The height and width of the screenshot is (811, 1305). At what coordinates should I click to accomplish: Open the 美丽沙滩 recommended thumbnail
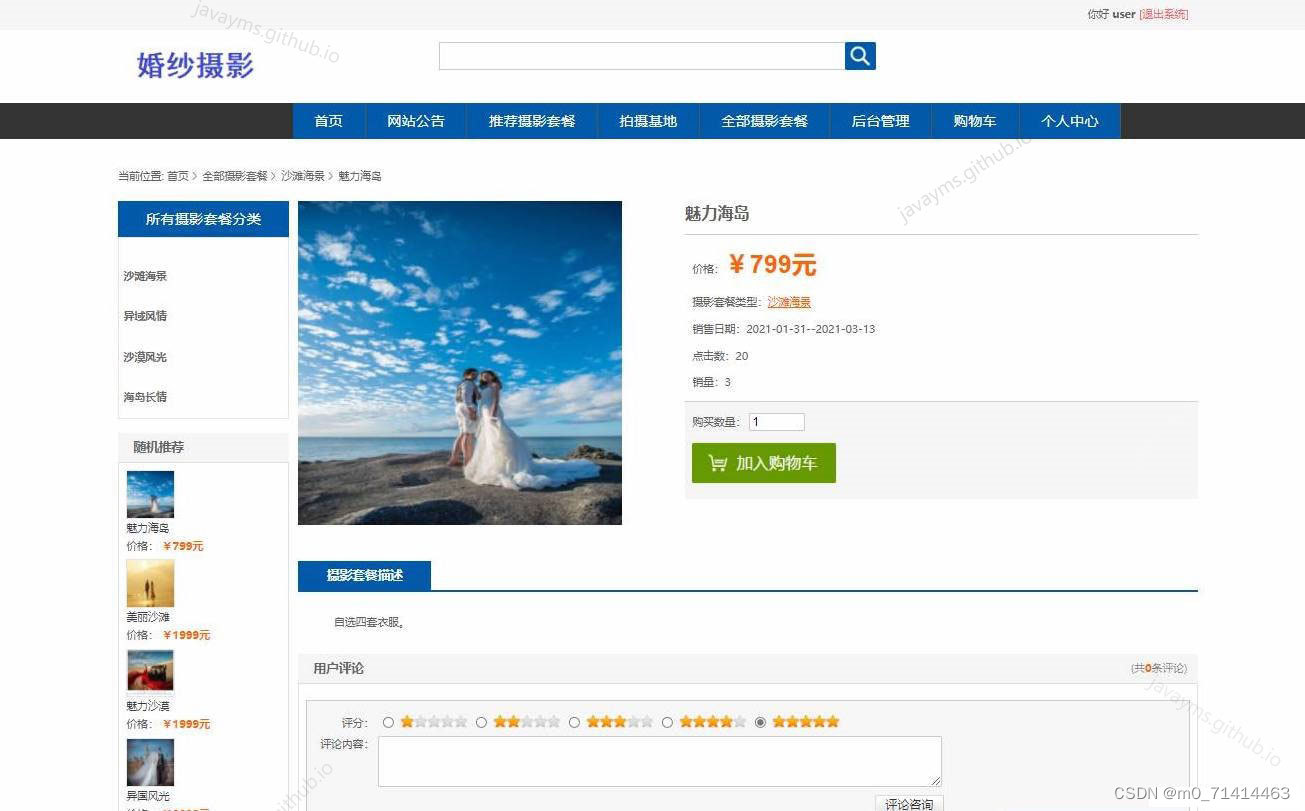(150, 584)
